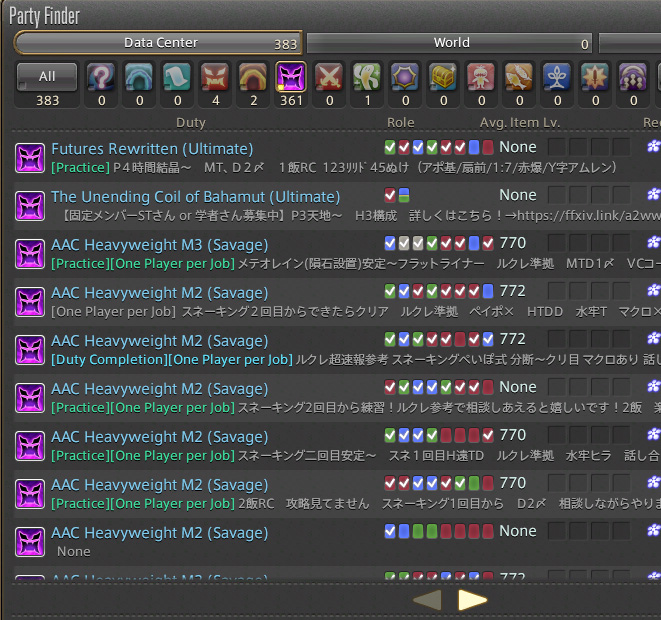Image resolution: width=661 pixels, height=620 pixels.
Task: Select the Guildhests scroll category icon
Action: point(177,77)
